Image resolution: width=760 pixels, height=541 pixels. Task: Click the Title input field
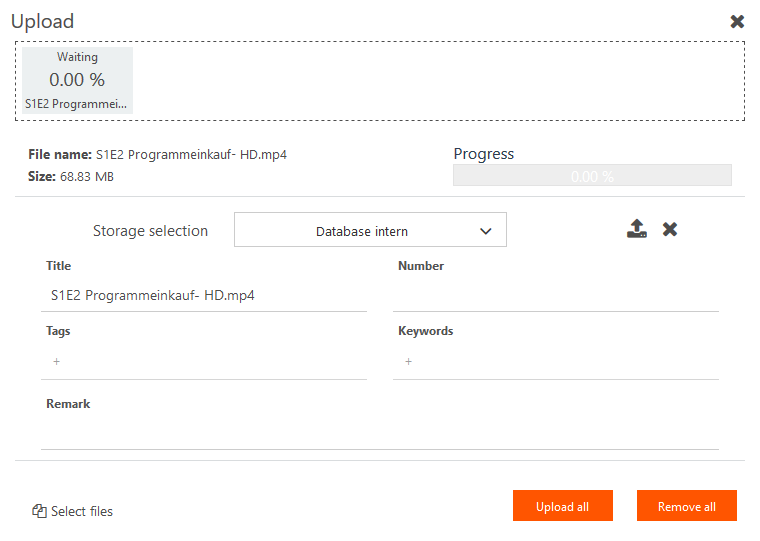(x=204, y=296)
